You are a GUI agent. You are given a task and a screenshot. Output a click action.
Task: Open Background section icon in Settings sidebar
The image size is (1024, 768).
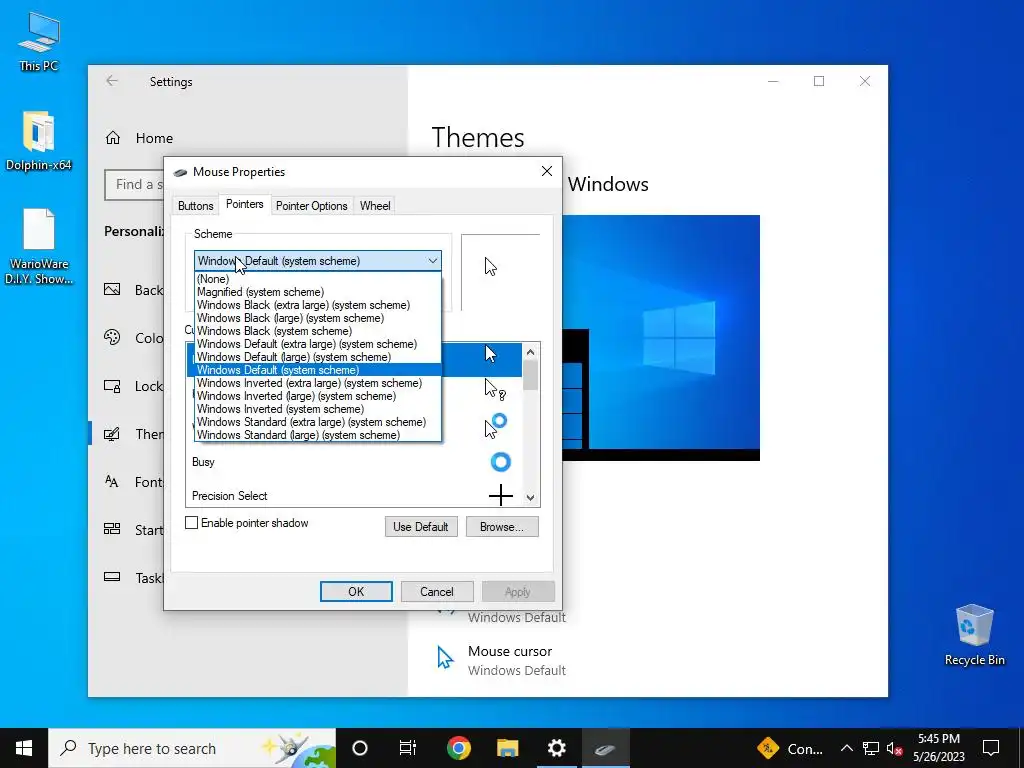pyautogui.click(x=112, y=289)
